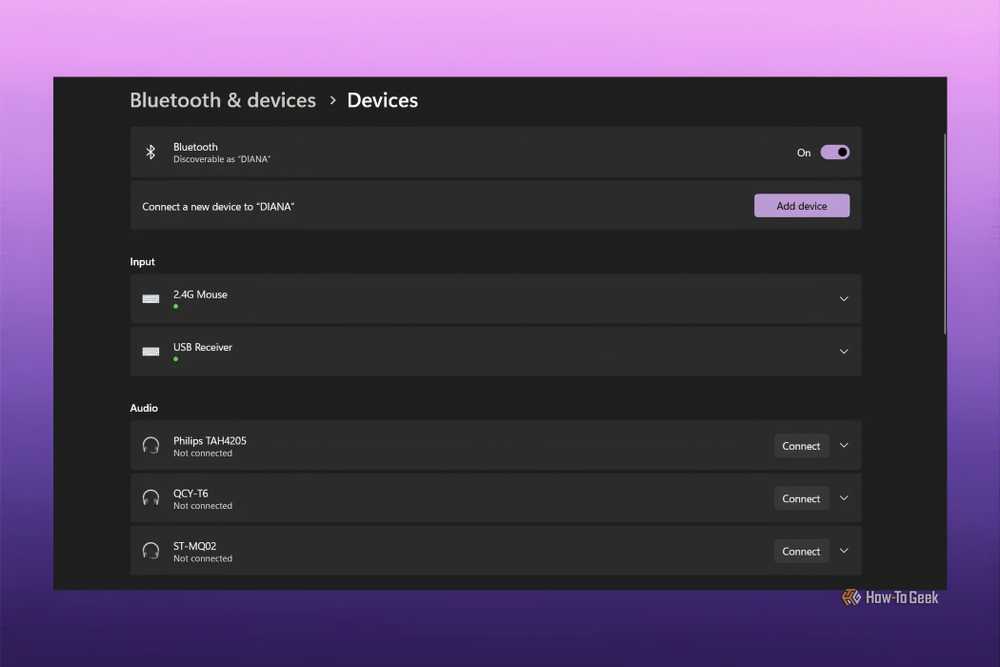This screenshot has height=667, width=1000.
Task: Click the Audio section heading
Action: (144, 408)
